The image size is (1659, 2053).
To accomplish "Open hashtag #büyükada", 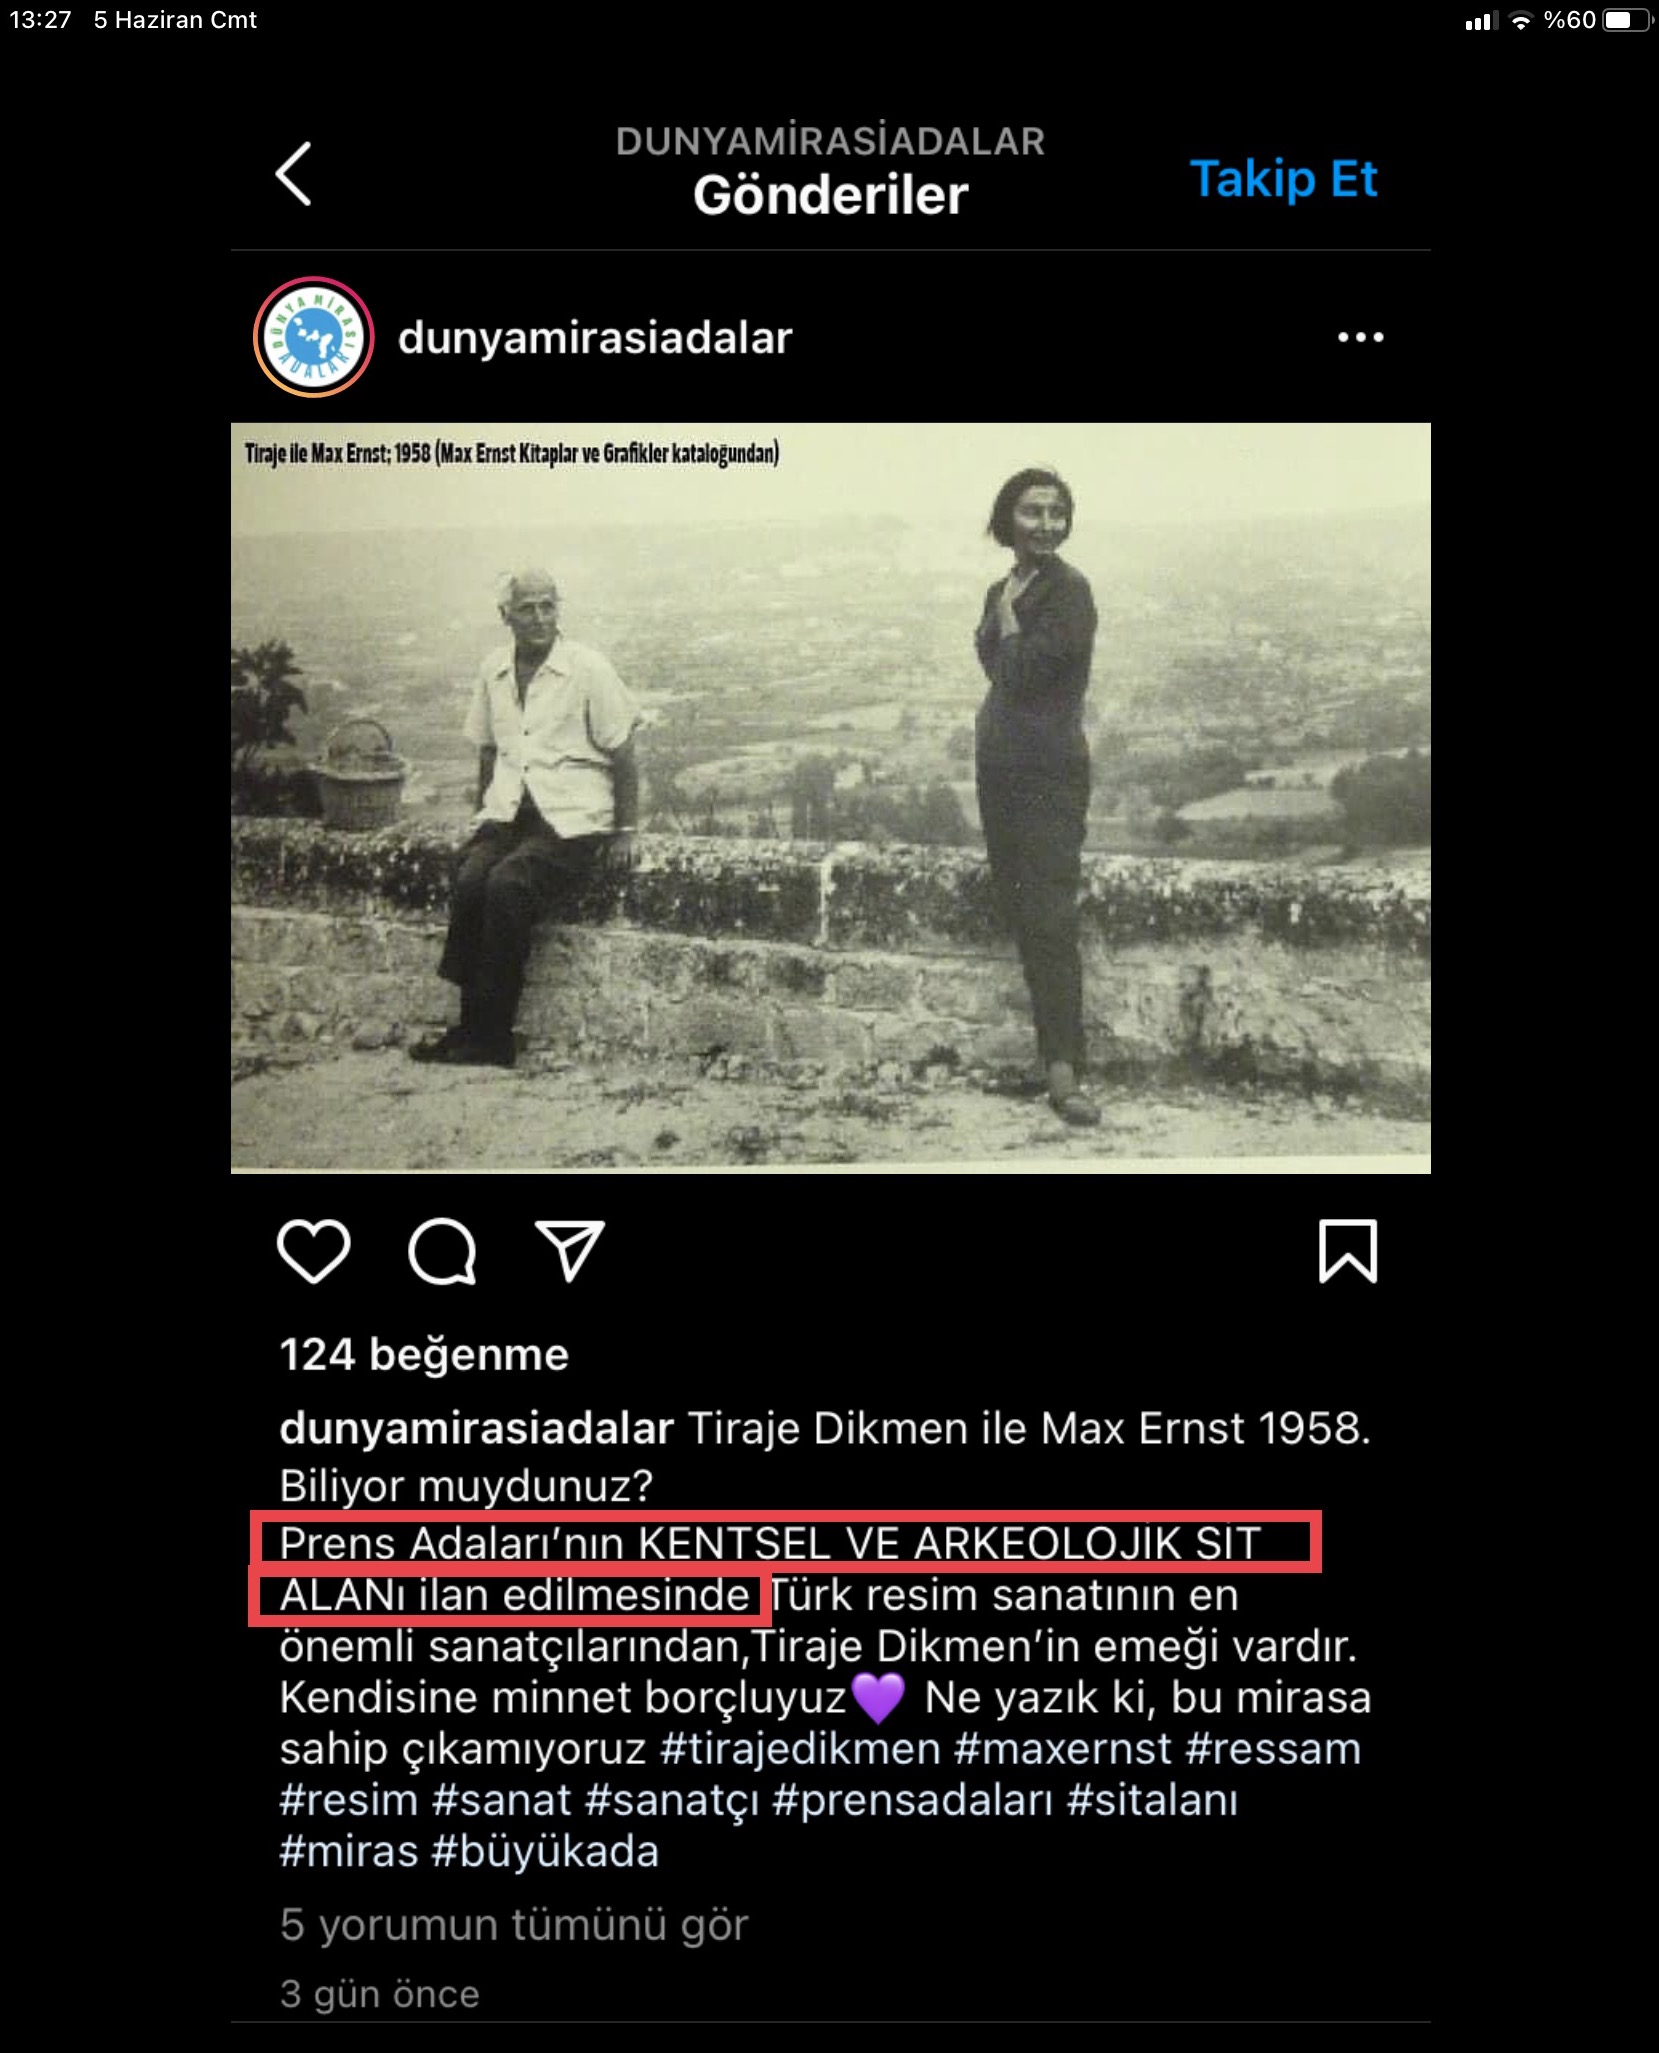I will click(x=546, y=1852).
